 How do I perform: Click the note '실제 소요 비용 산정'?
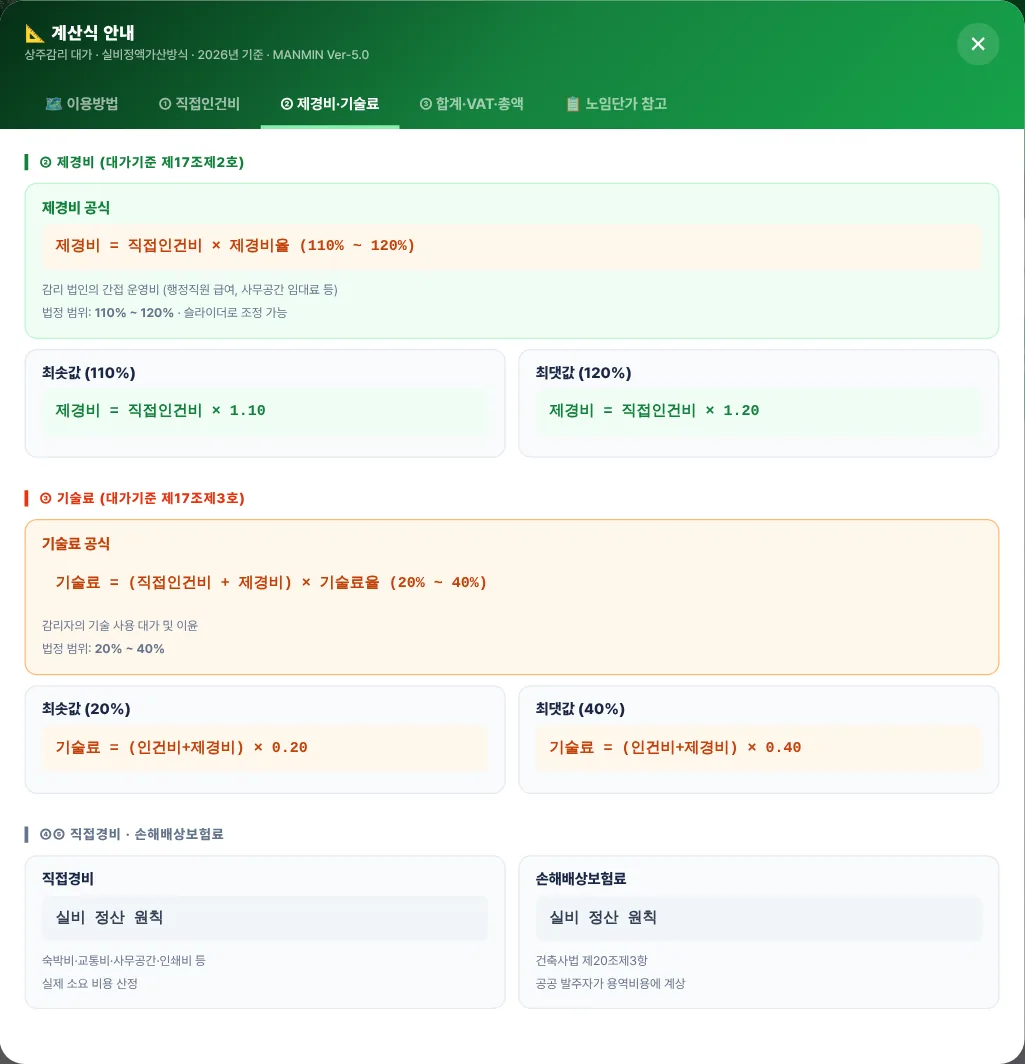click(x=90, y=984)
